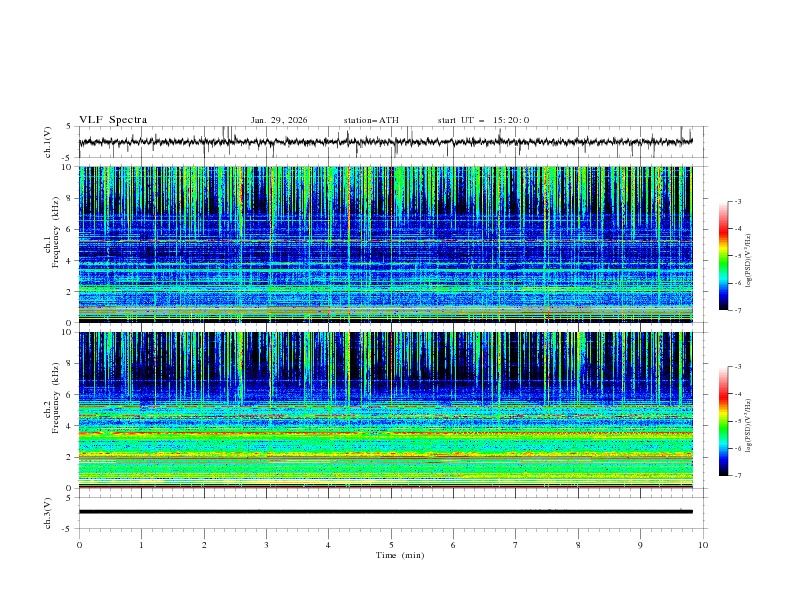Click the ch.2 spectrogram plot
792x612 pixels.
tap(390, 410)
